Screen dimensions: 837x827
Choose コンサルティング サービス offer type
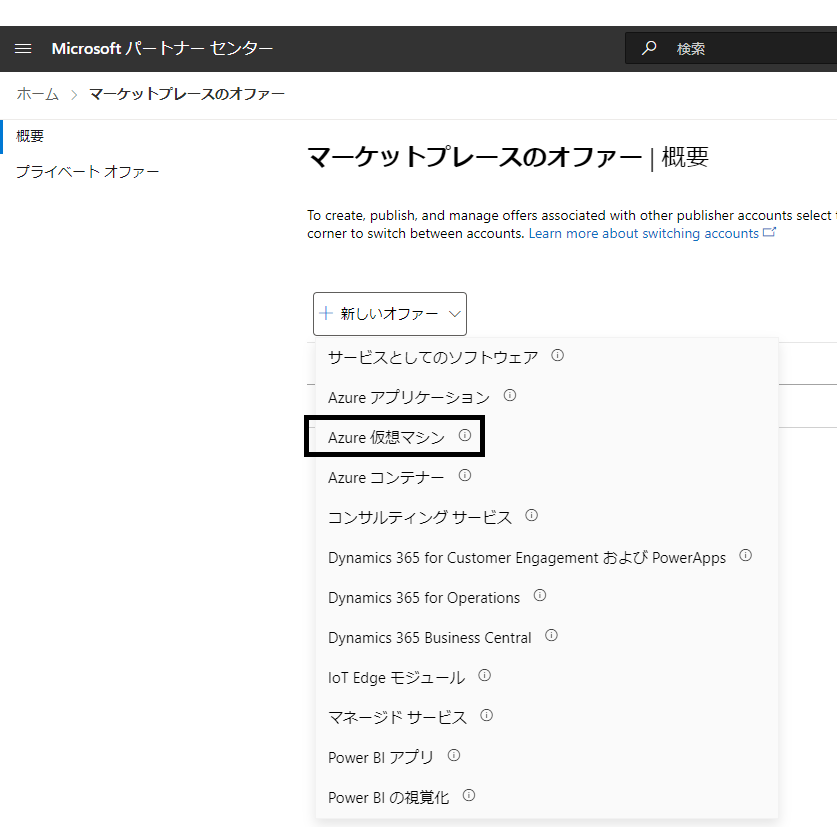[x=420, y=517]
